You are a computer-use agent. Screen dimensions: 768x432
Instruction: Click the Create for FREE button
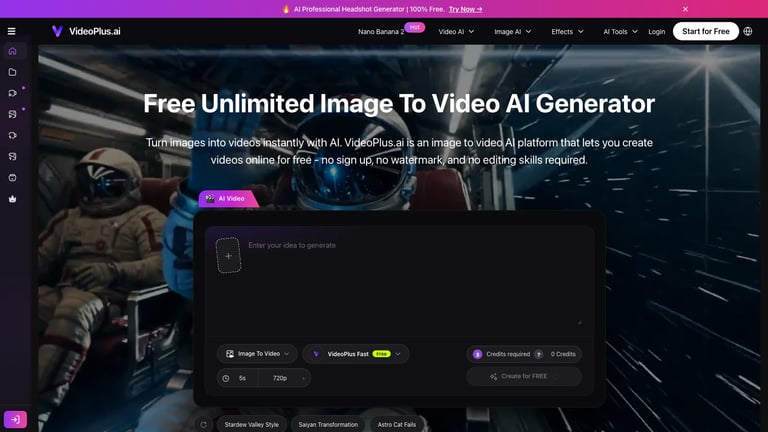524,376
